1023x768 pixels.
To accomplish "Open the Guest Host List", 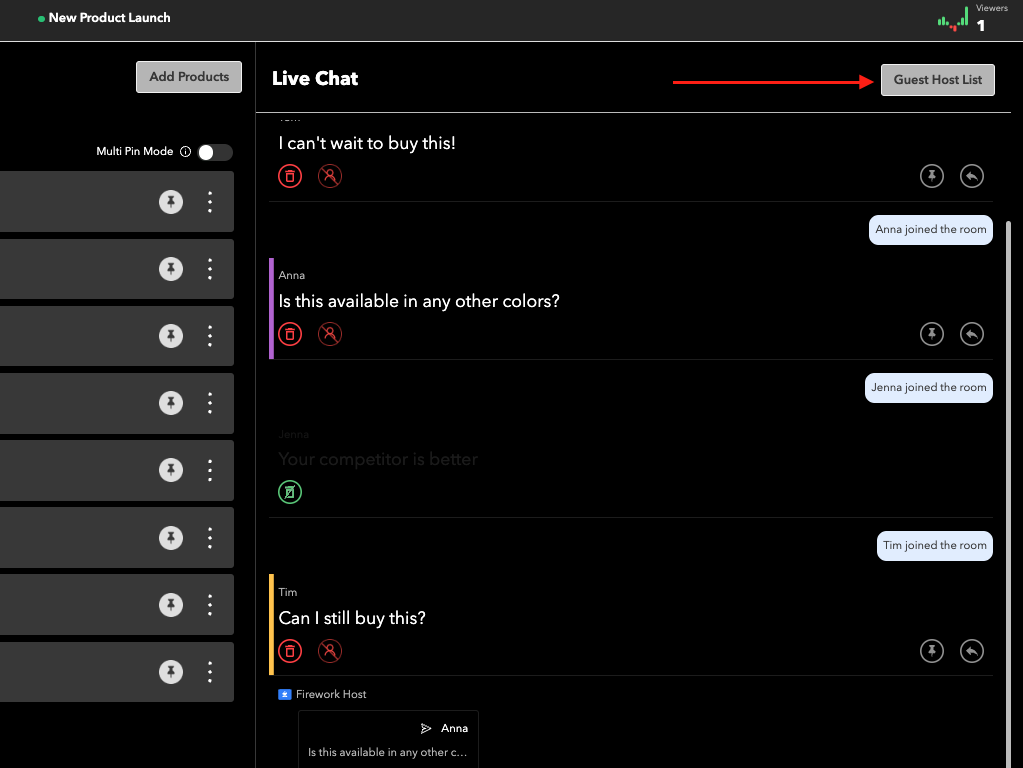I will (937, 79).
